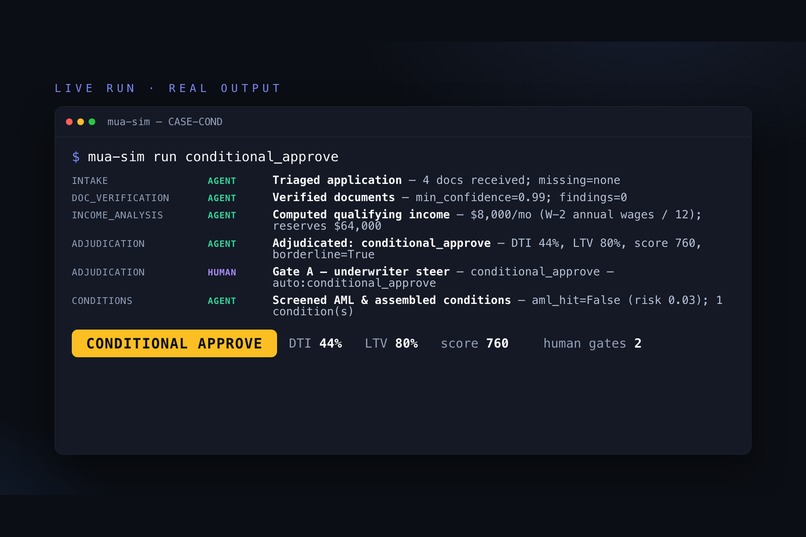This screenshot has height=537, width=806.
Task: Click the '$' prompt symbol
Action: click(76, 157)
